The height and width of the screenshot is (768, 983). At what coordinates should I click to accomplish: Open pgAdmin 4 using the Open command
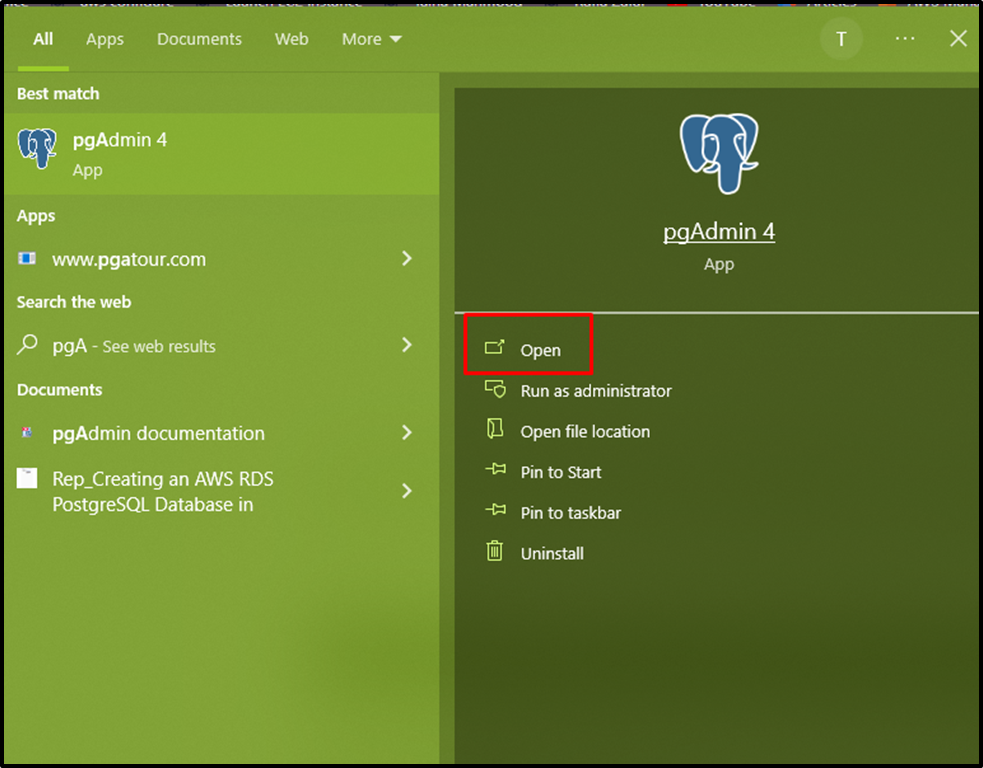tap(541, 349)
